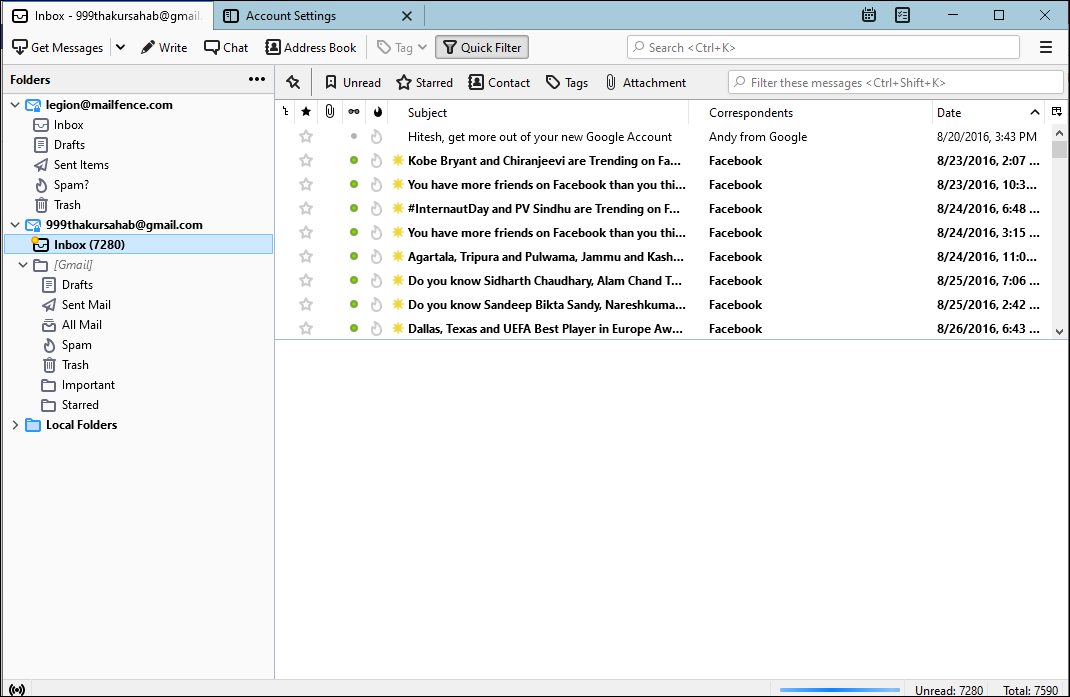Mark #InternautDay message as junk

(x=376, y=209)
